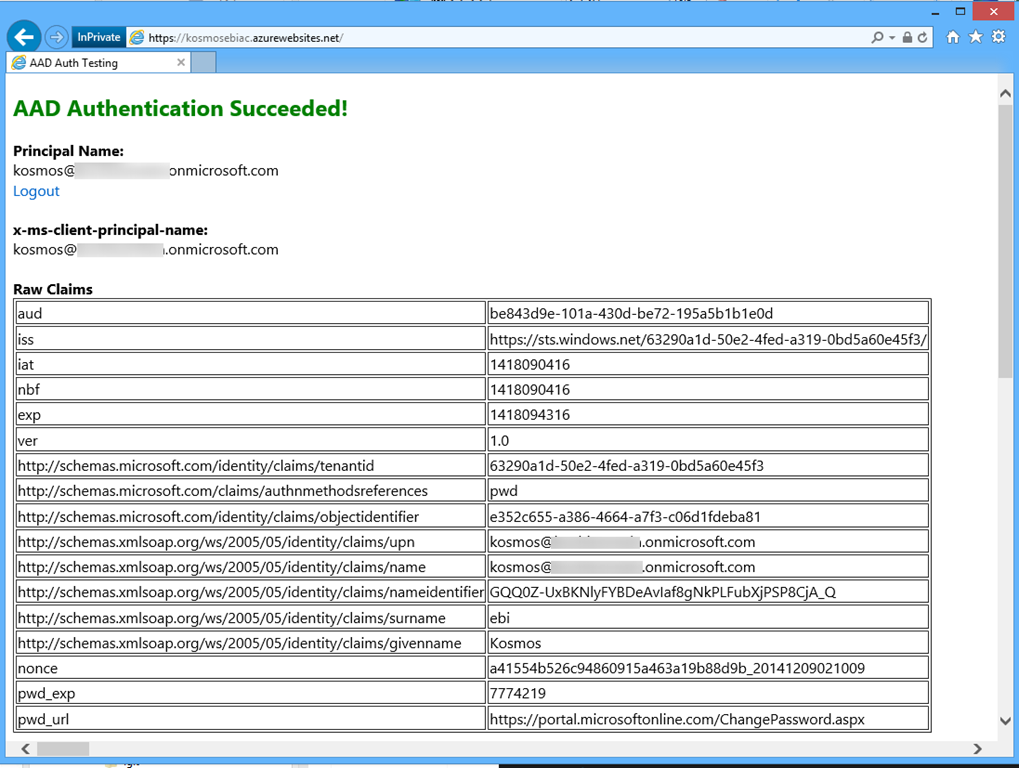The image size is (1019, 768).
Task: Open a new tab with the blank tab button
Action: coord(204,63)
